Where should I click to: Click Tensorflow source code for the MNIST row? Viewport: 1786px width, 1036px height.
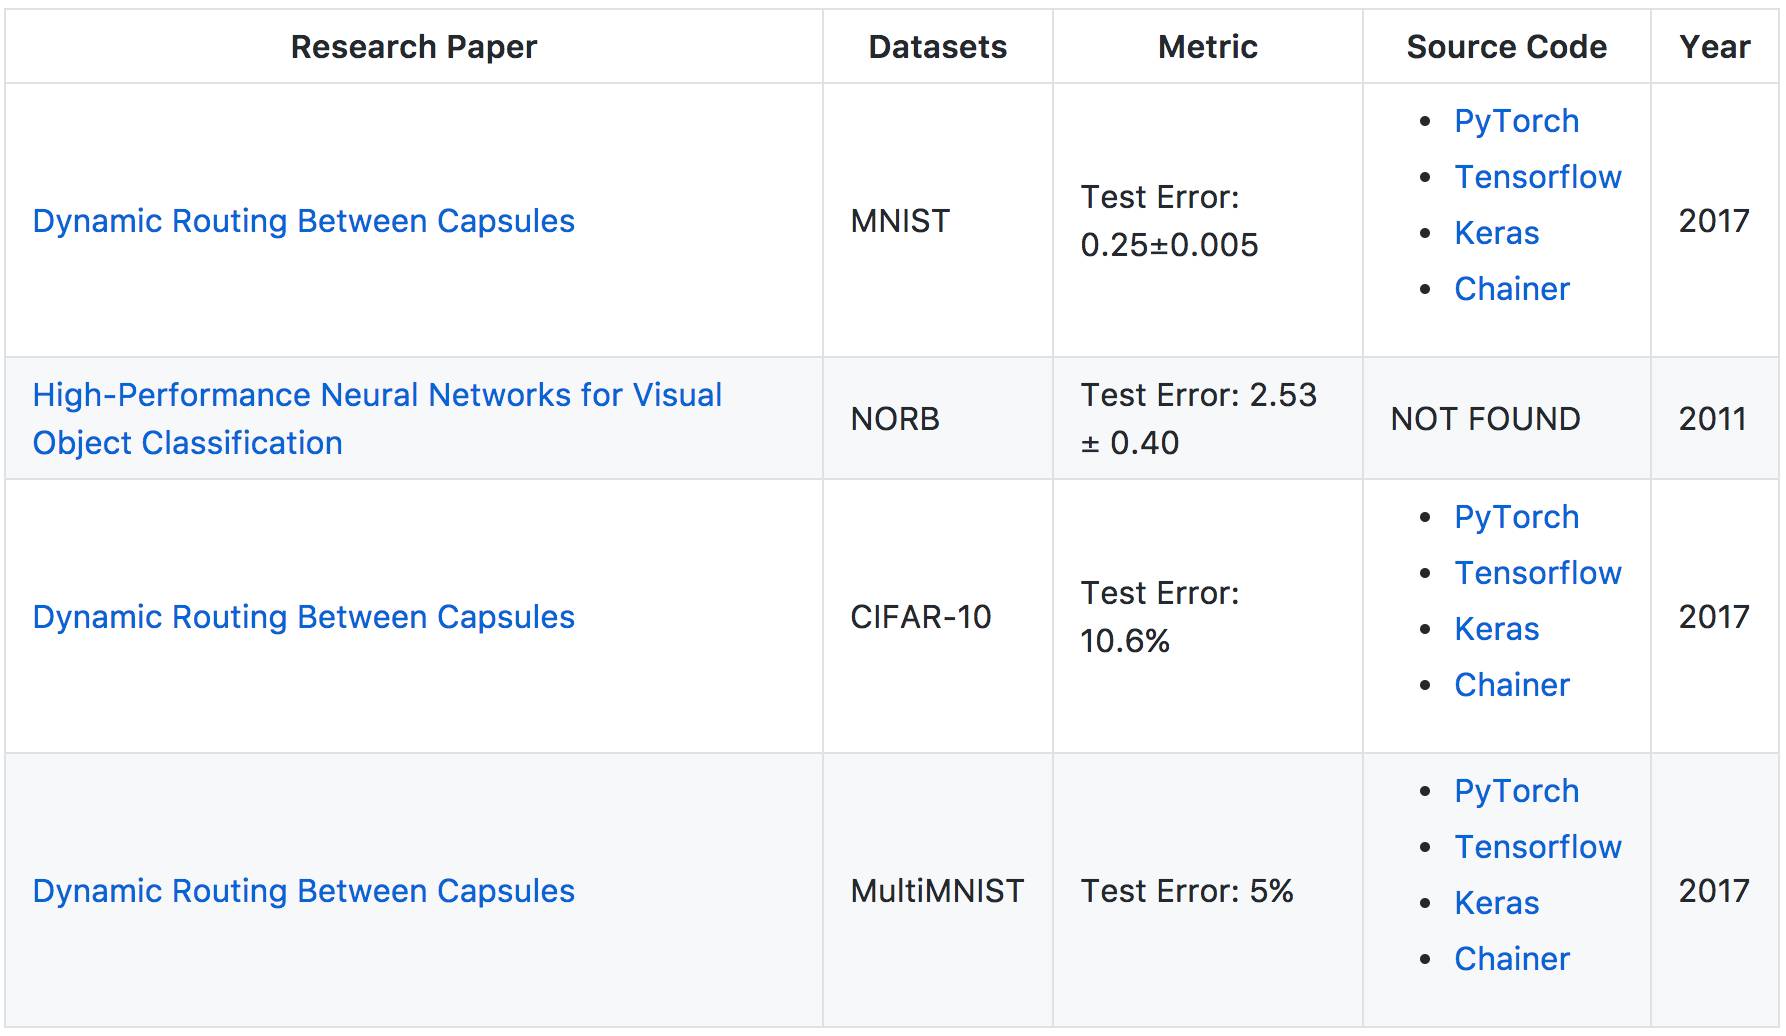1537,177
